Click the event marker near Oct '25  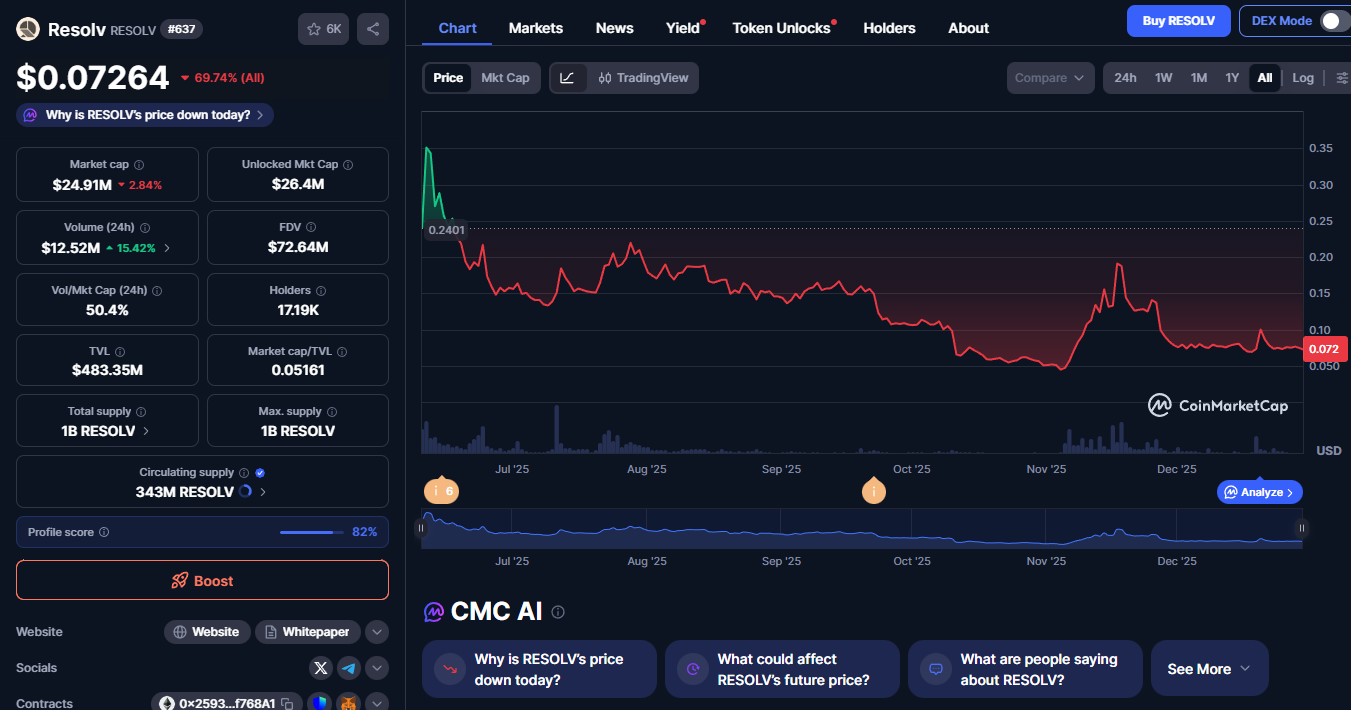(874, 490)
